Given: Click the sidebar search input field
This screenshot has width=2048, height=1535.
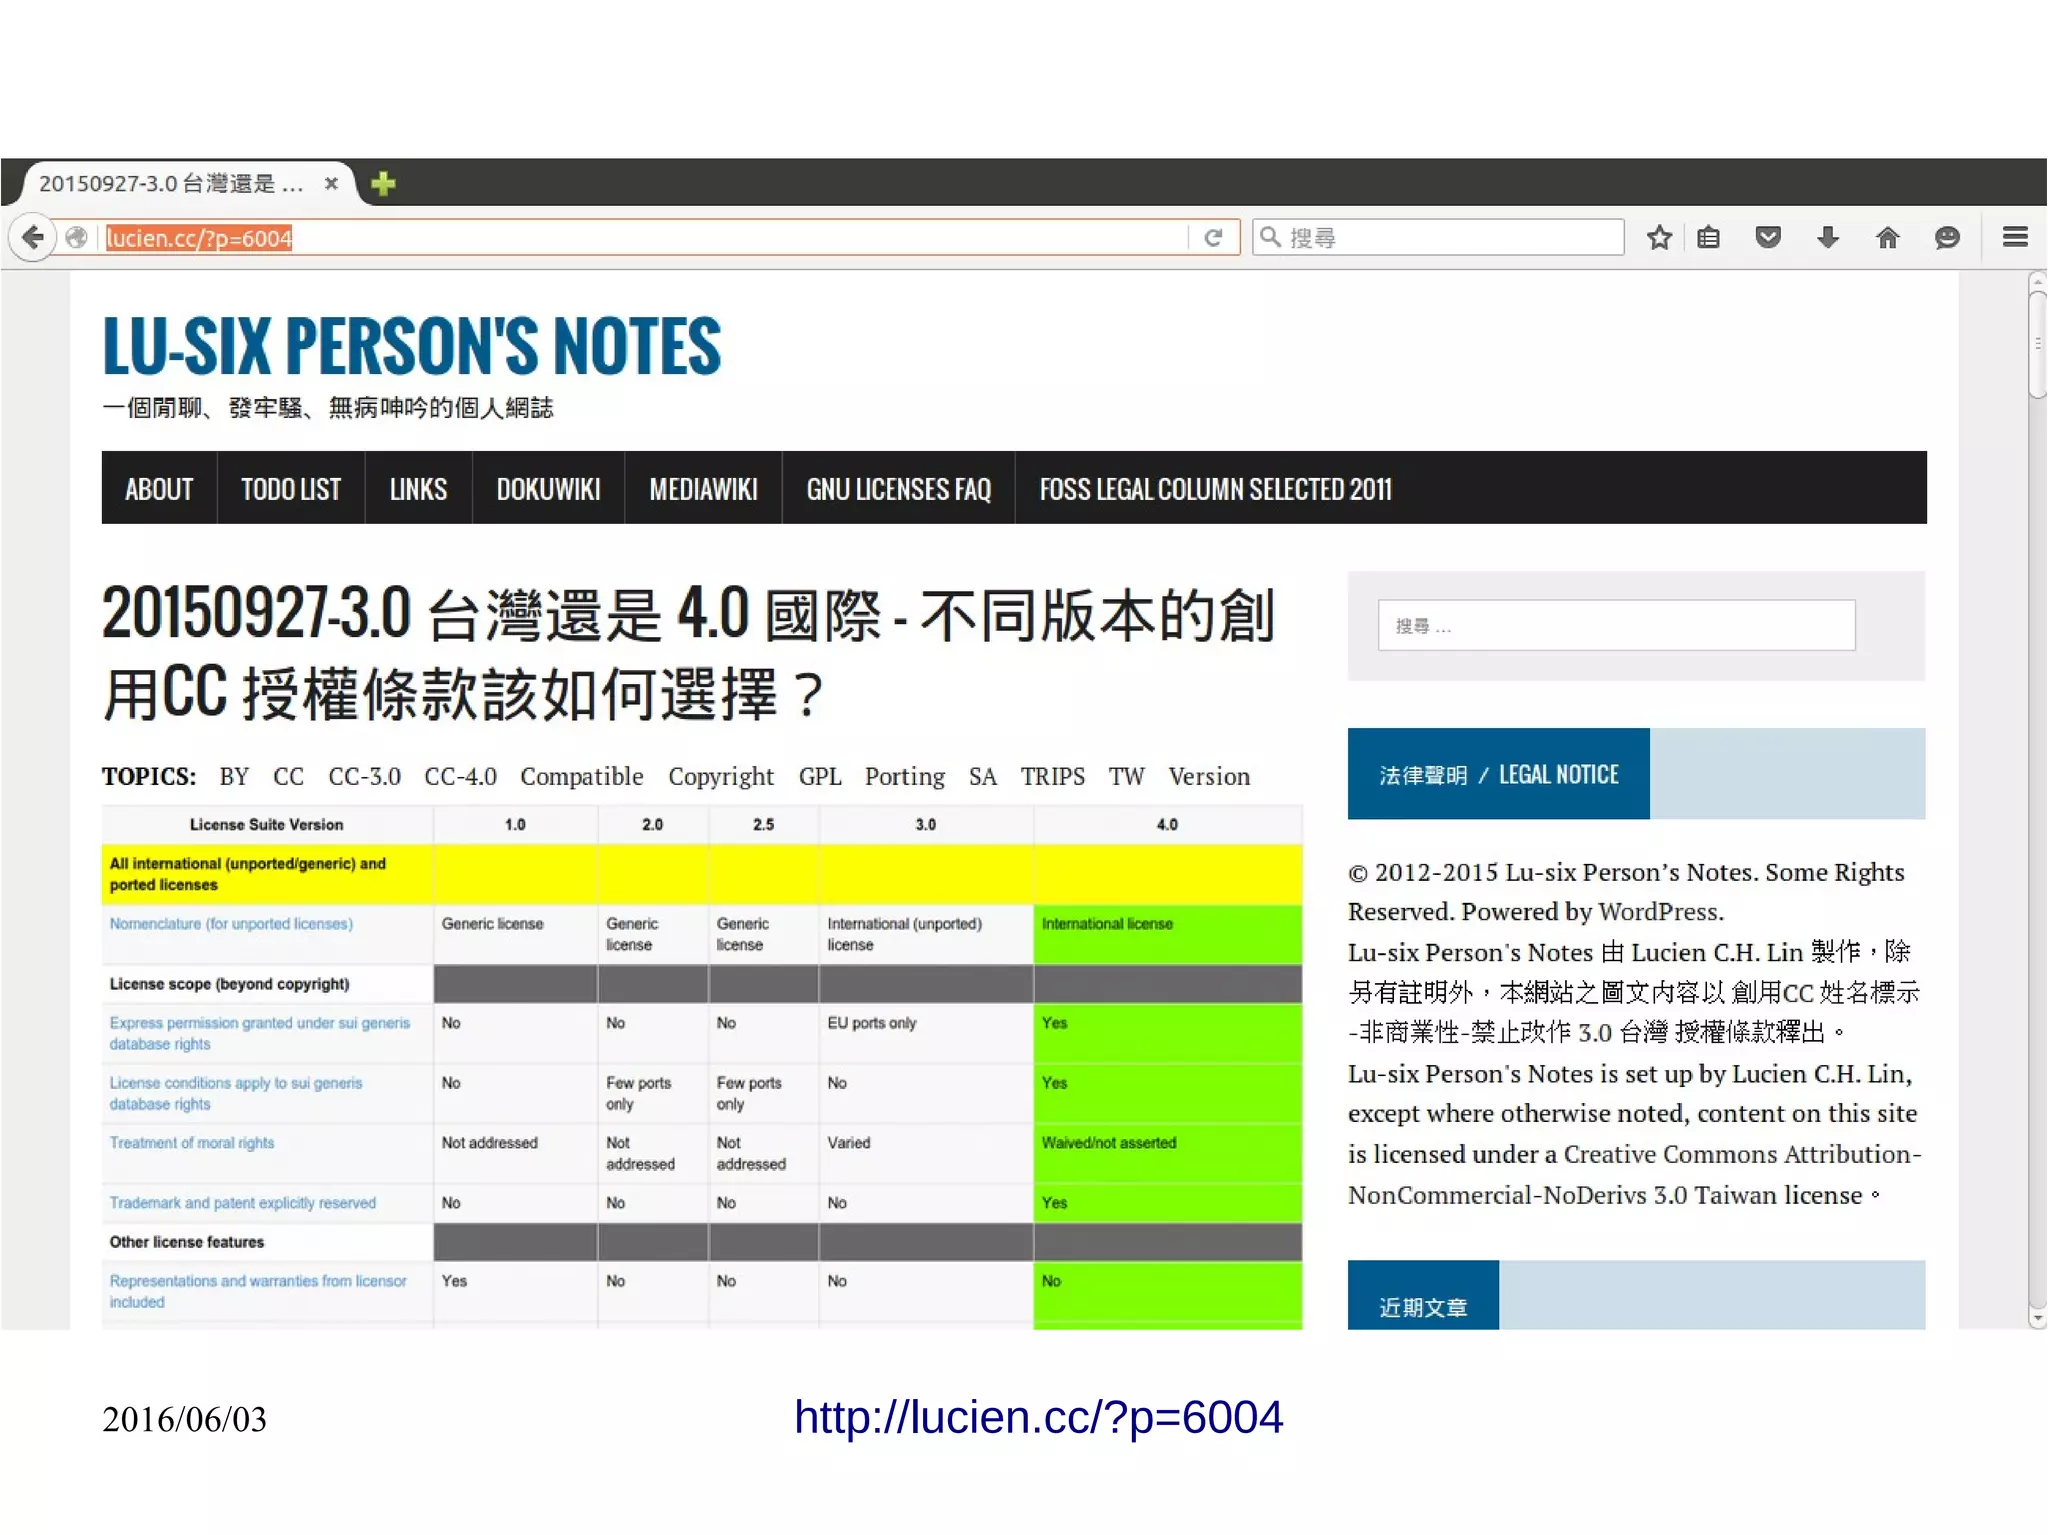Looking at the screenshot, I should coord(1615,625).
